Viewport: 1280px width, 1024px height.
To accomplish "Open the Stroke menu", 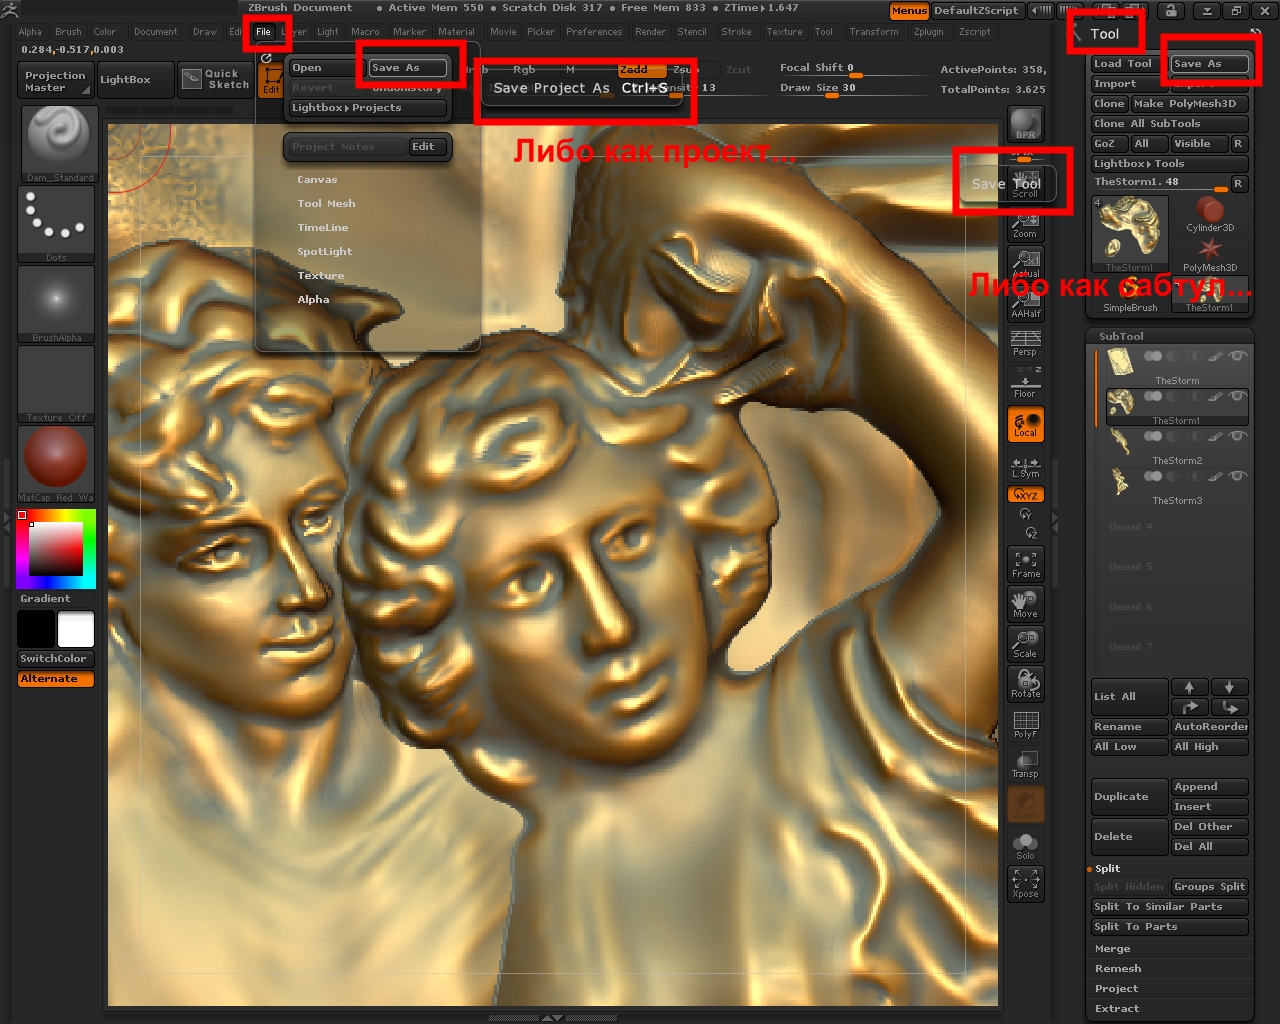I will [x=736, y=32].
